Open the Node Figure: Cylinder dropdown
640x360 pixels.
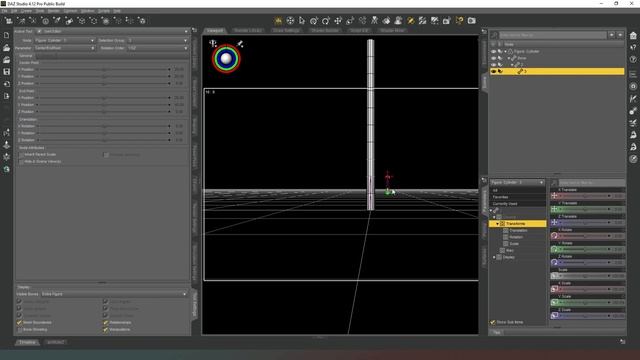coord(64,40)
